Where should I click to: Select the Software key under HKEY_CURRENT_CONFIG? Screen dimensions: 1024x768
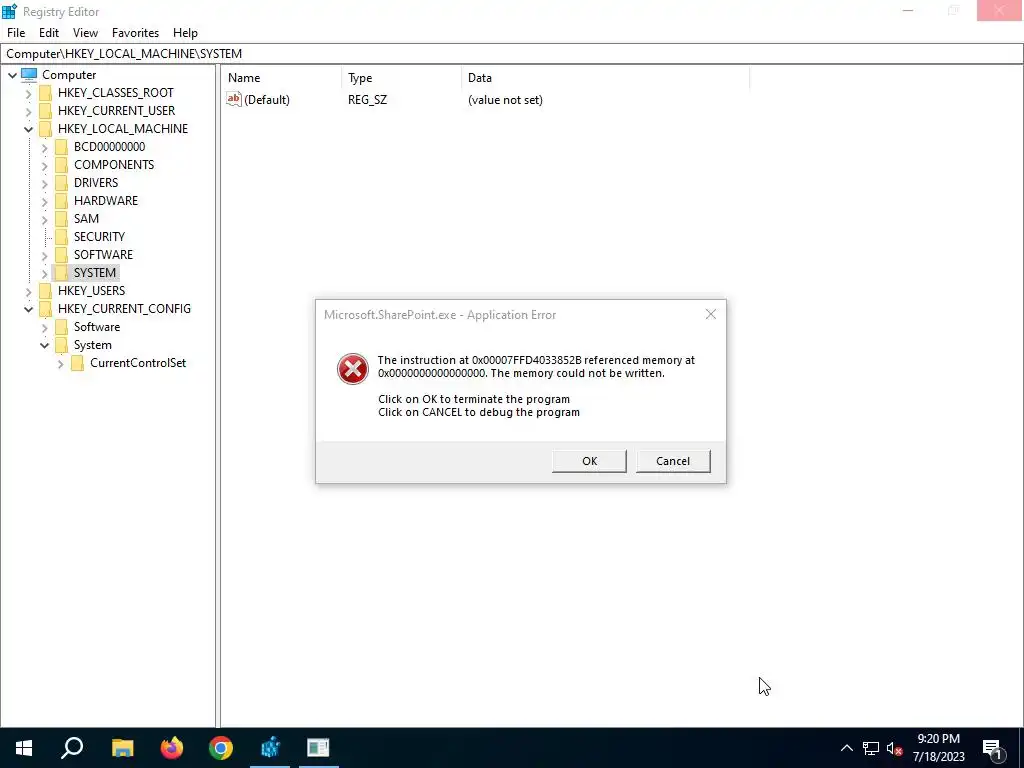click(97, 327)
